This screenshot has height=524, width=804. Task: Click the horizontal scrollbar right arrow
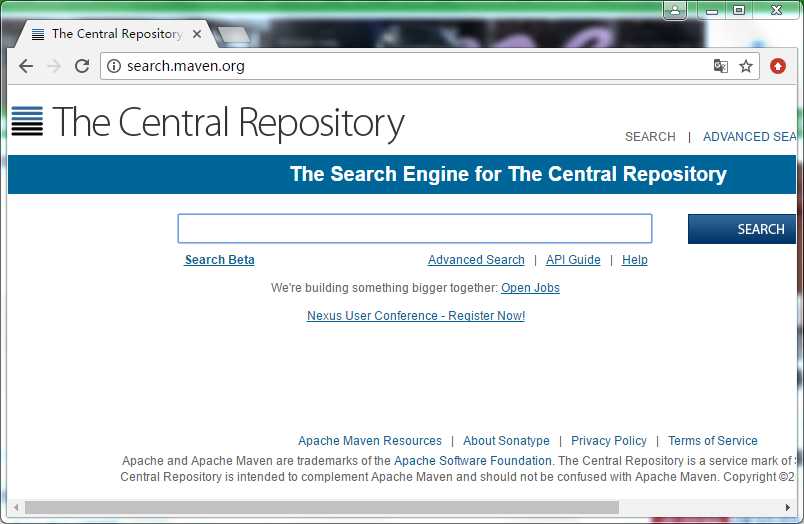tap(788, 508)
